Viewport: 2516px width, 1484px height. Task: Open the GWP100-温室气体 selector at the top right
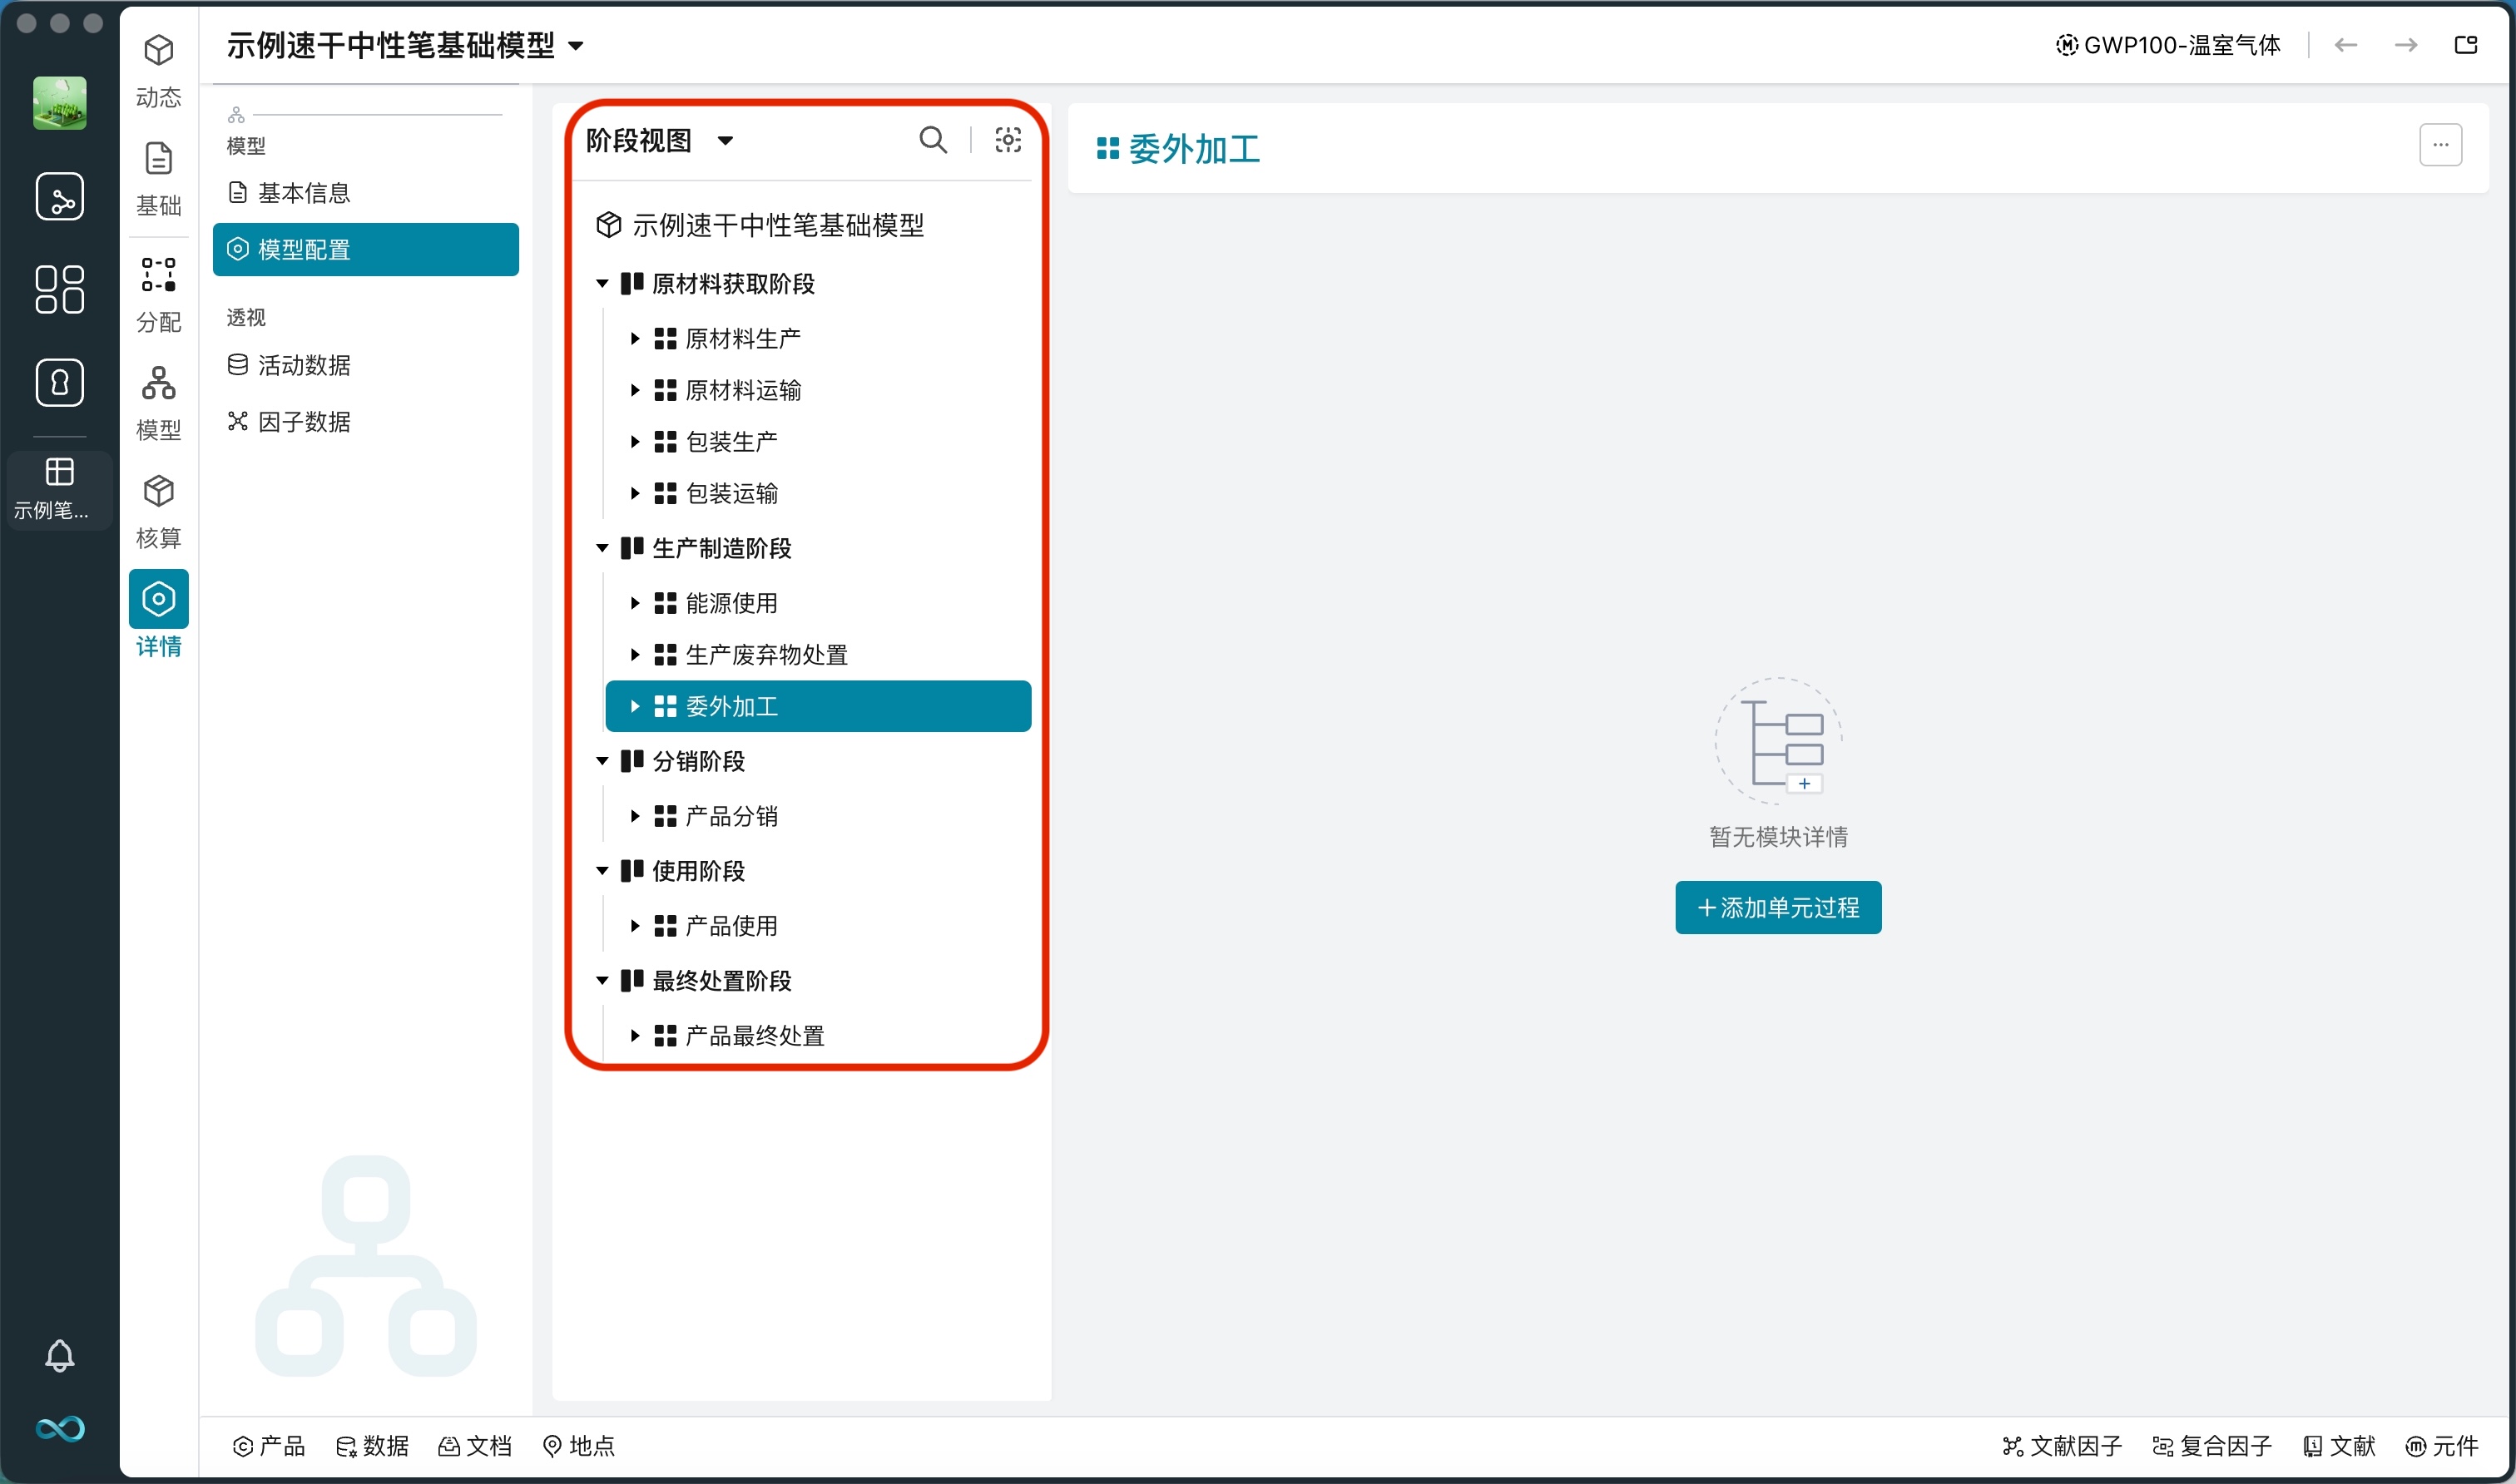point(2168,44)
